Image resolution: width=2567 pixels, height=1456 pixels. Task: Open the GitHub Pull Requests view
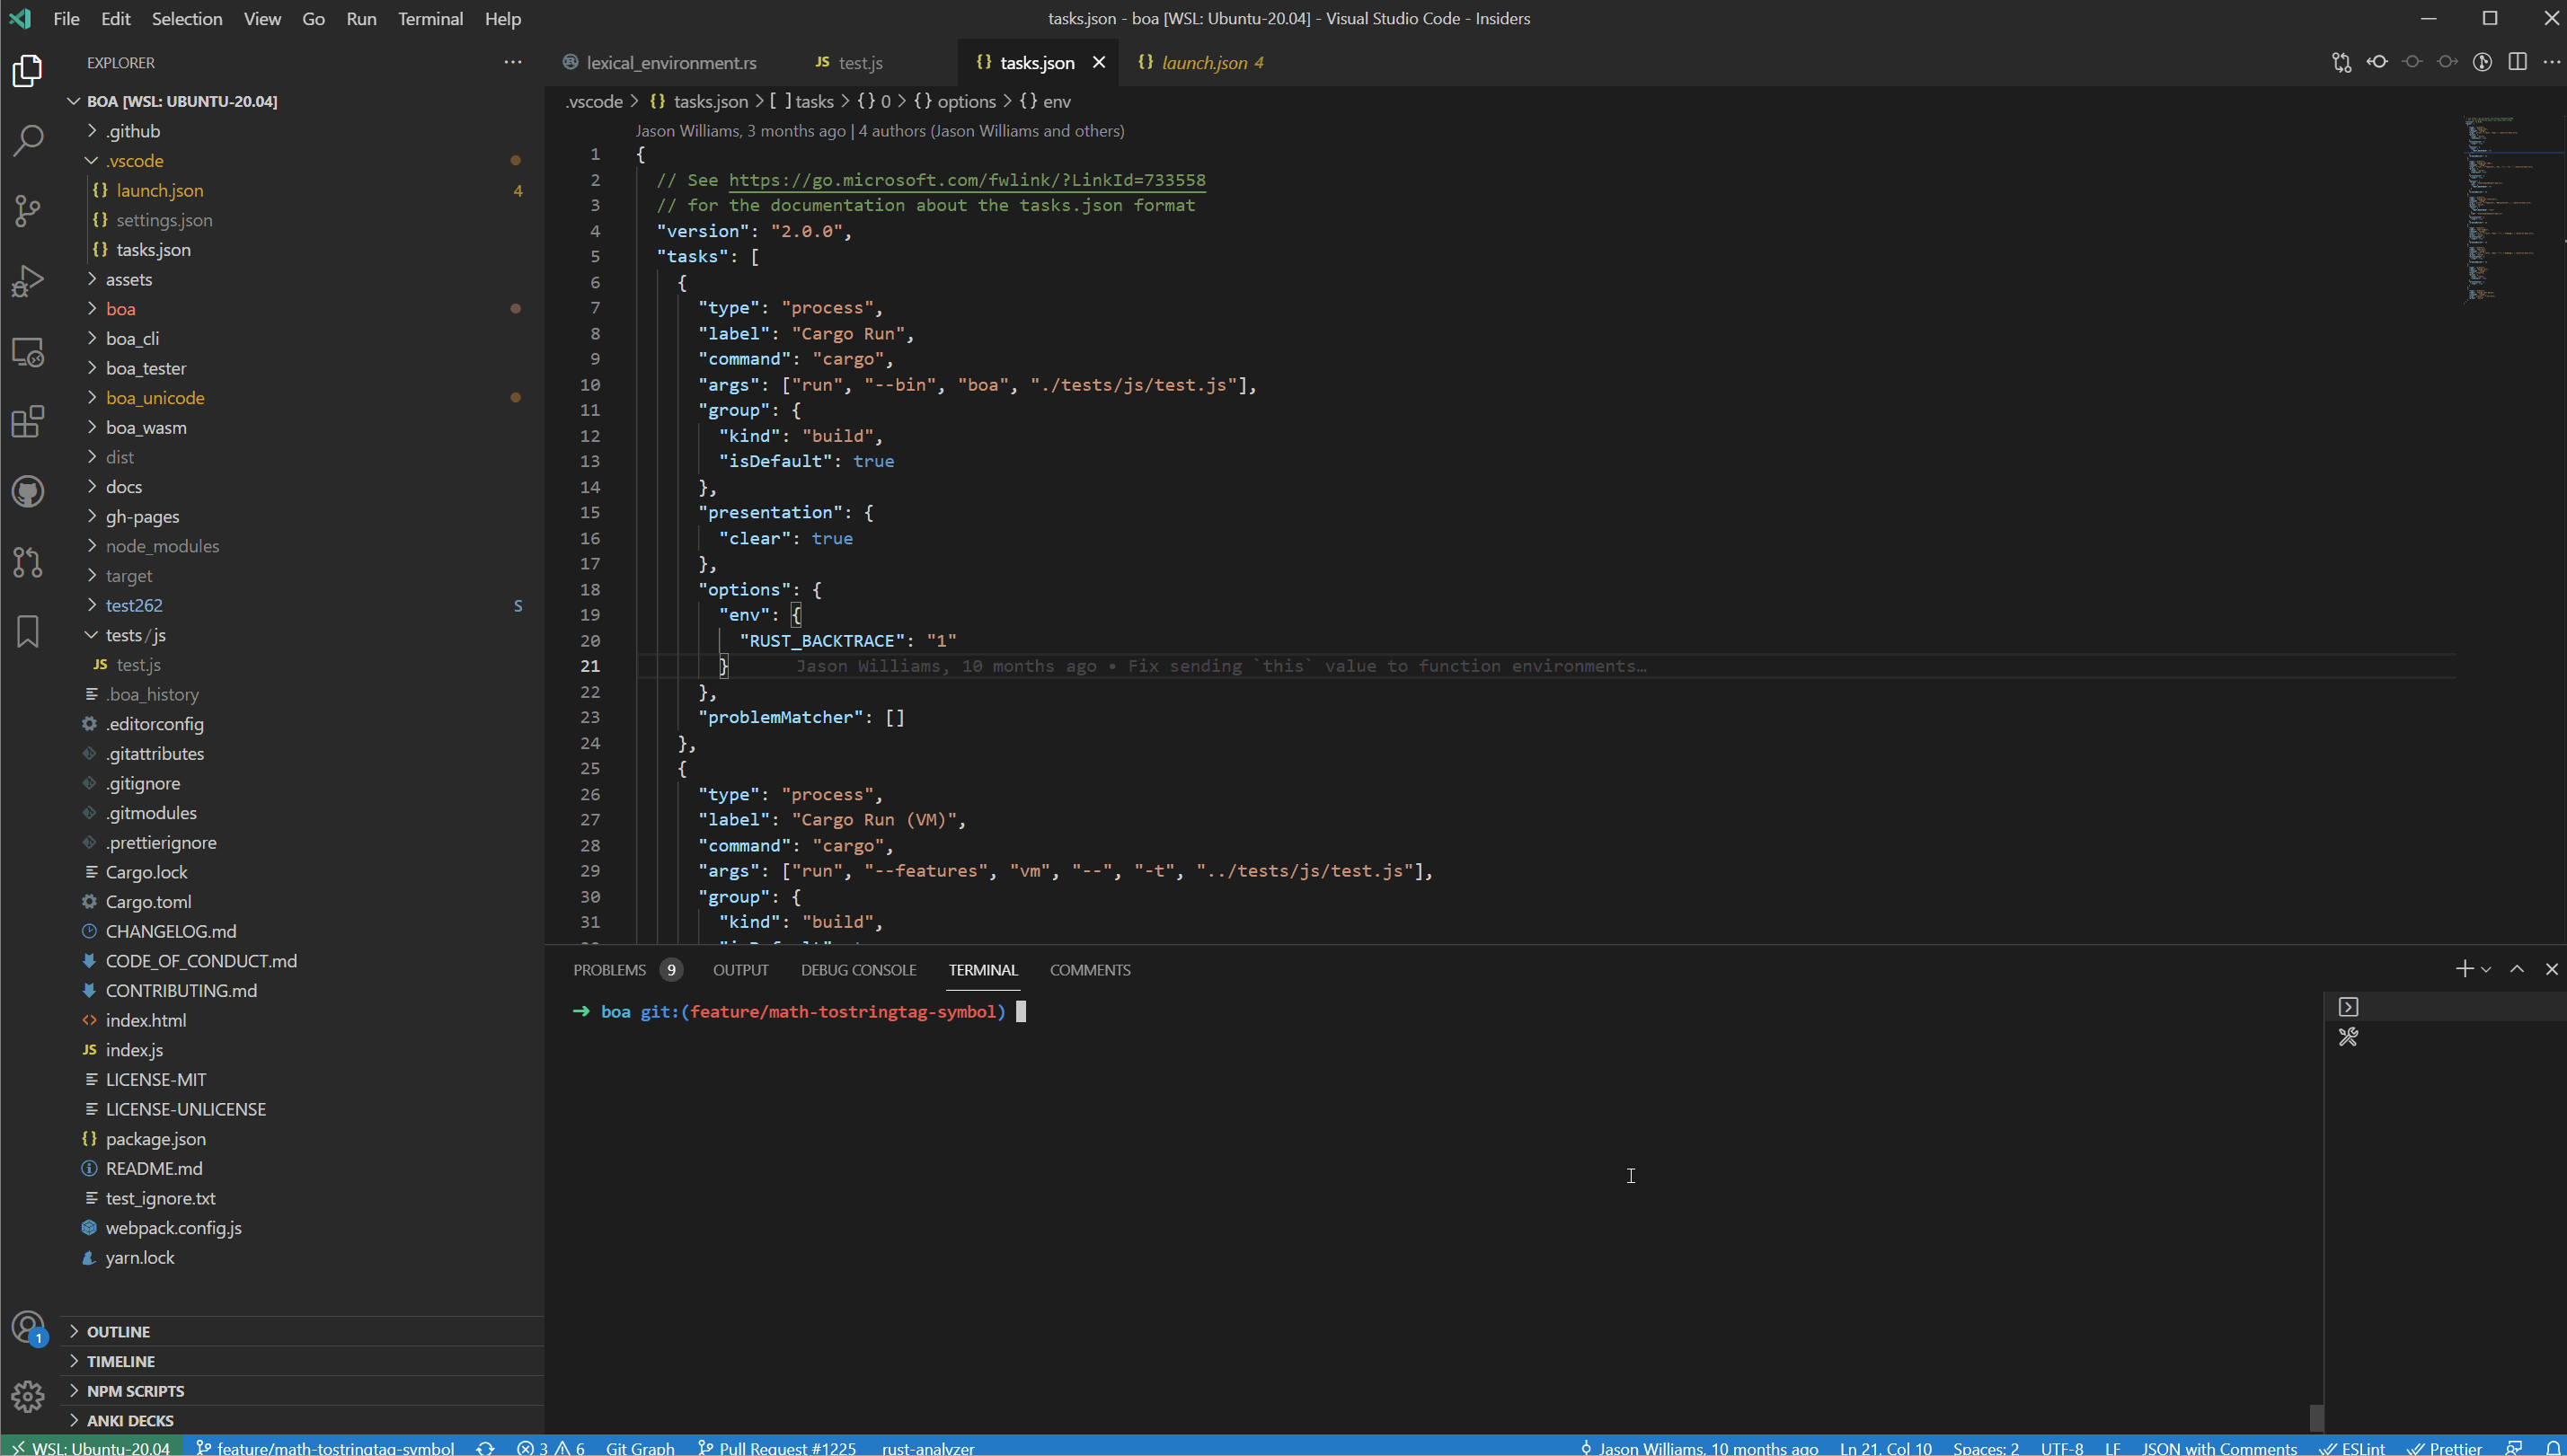click(27, 562)
